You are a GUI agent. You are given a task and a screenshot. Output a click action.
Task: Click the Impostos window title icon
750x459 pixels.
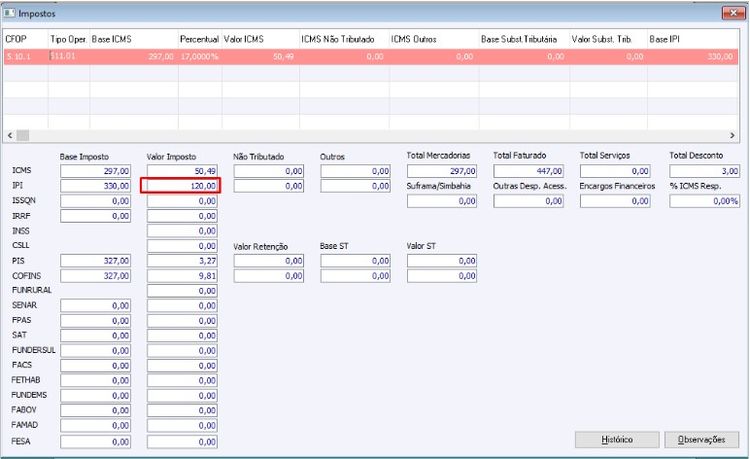click(10, 13)
